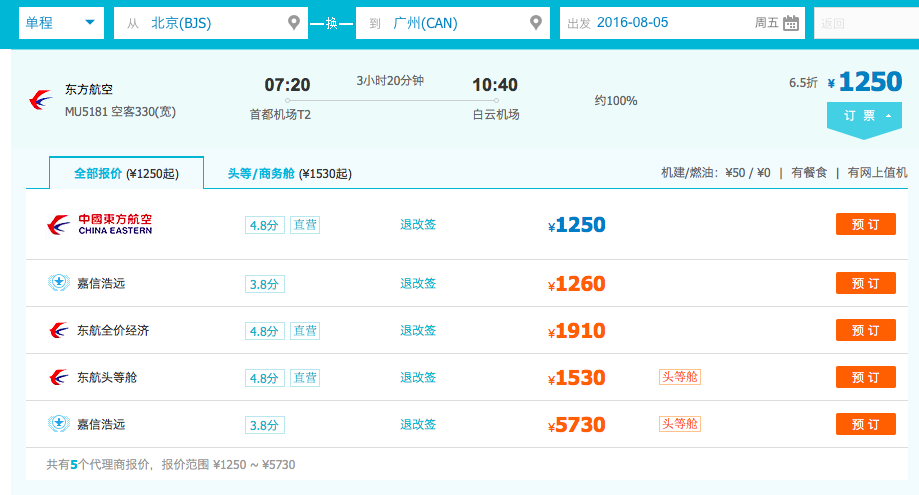
Task: Click the location pin in destination field
Action: [536, 23]
